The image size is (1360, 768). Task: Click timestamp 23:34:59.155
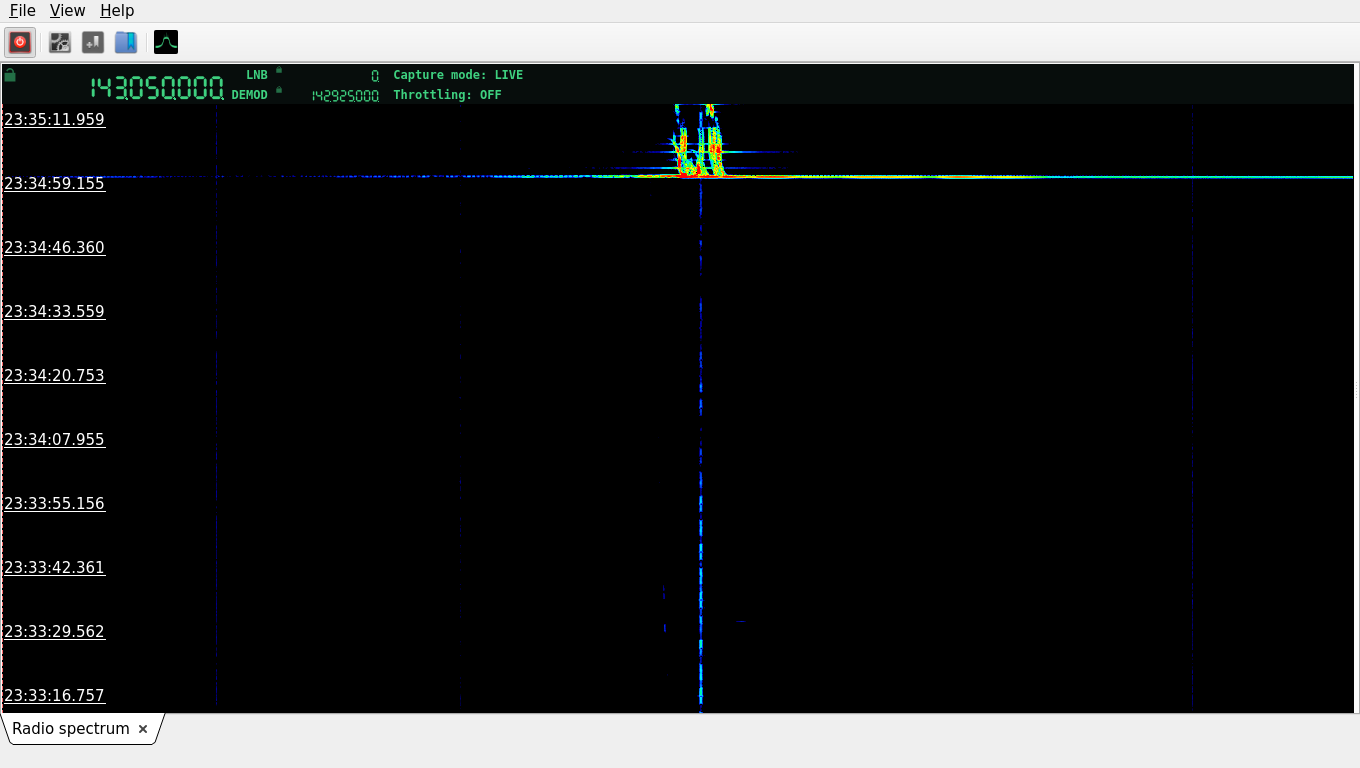tap(55, 184)
